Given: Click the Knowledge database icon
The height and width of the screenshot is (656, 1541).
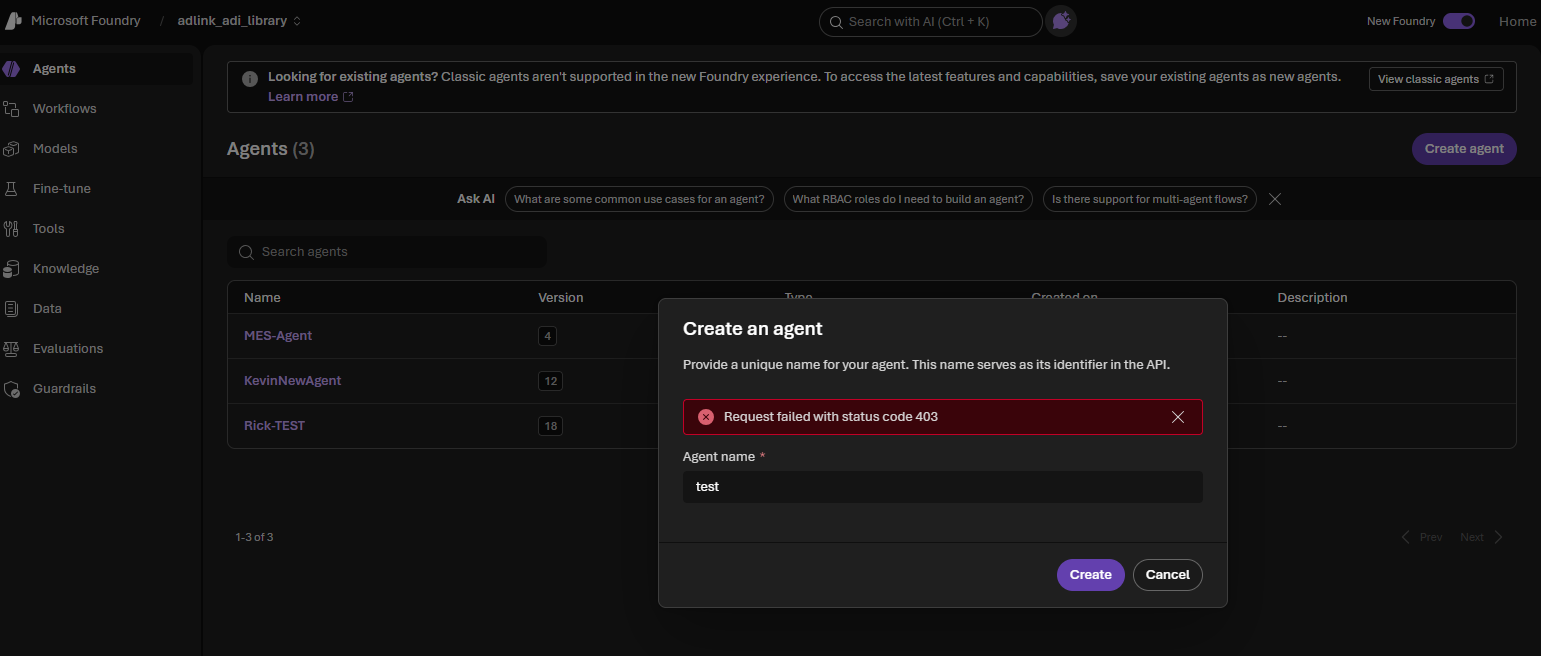Looking at the screenshot, I should coord(12,269).
